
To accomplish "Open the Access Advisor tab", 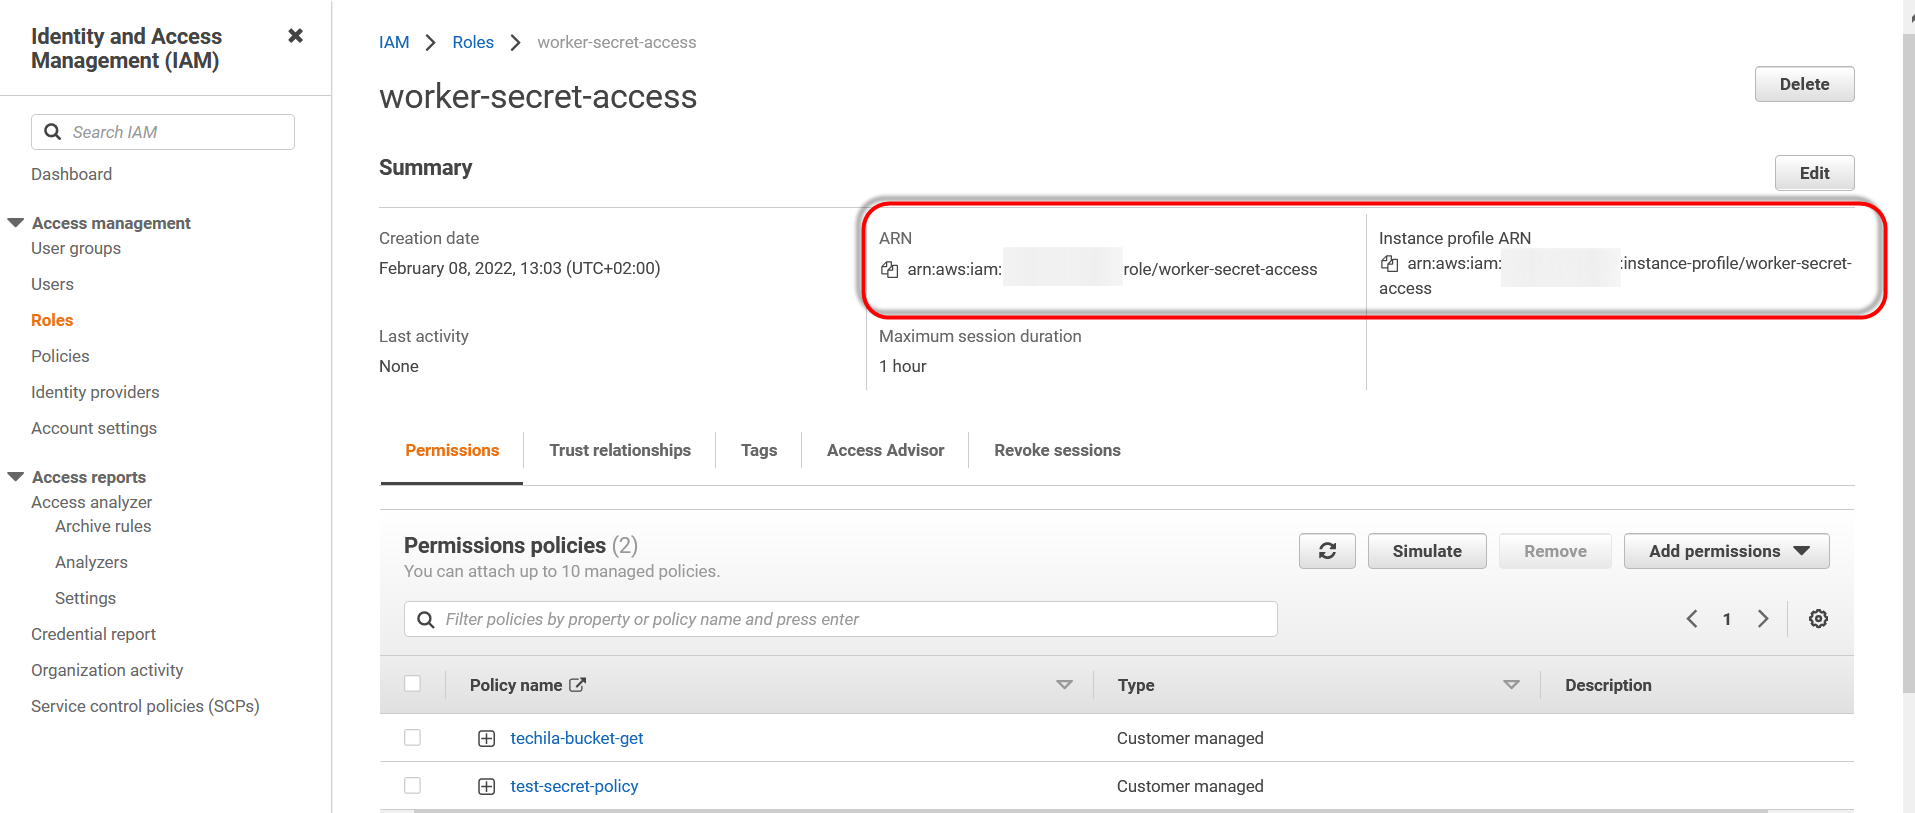I will 885,450.
